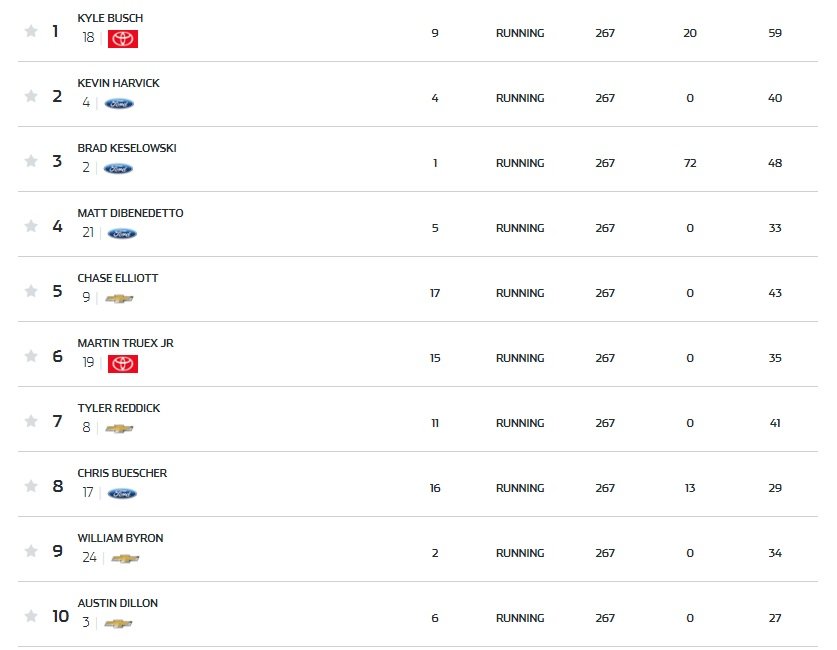837x650 pixels.
Task: Toggle favorite star for Kyle Busch
Action: pyautogui.click(x=31, y=31)
